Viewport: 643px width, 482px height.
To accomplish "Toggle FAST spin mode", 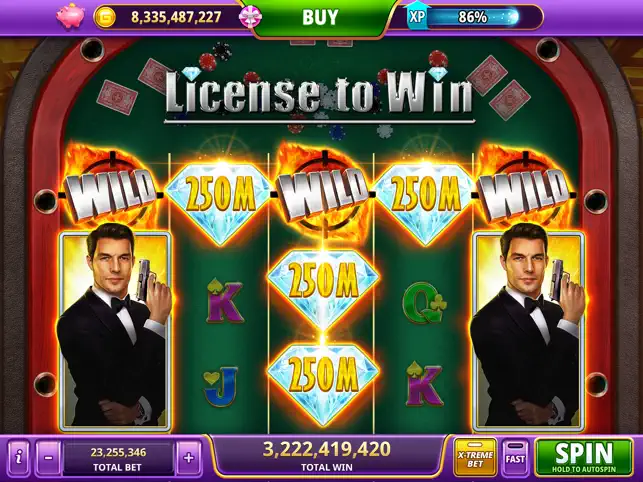I will coord(515,458).
